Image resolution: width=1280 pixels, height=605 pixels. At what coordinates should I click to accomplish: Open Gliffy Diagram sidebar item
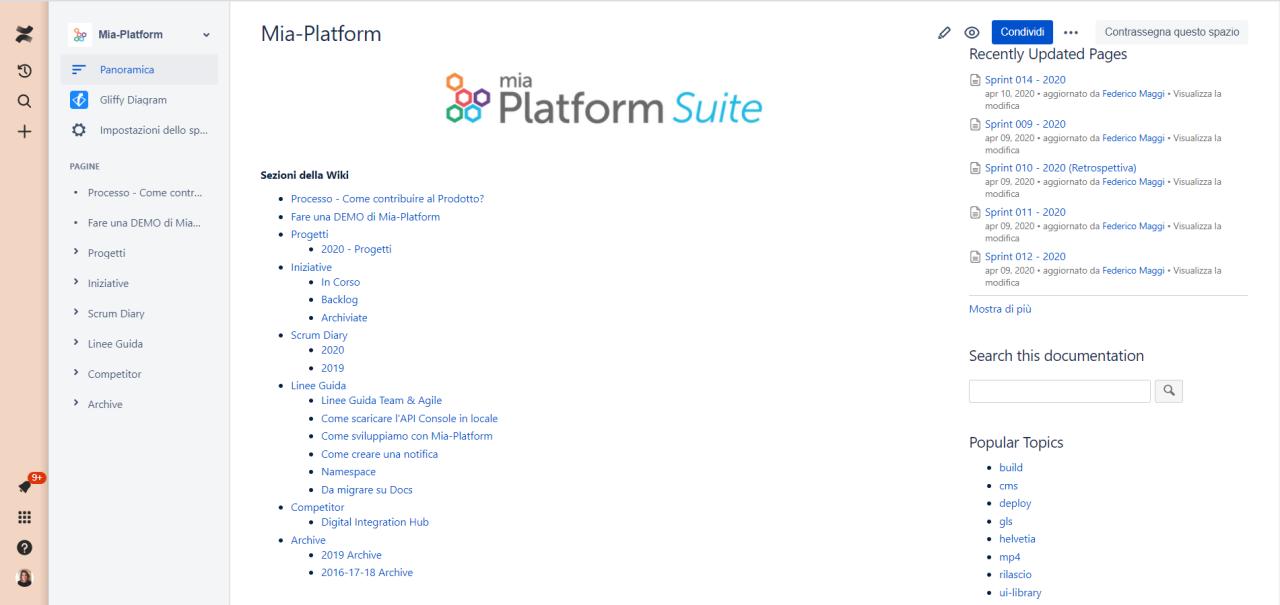coord(139,100)
